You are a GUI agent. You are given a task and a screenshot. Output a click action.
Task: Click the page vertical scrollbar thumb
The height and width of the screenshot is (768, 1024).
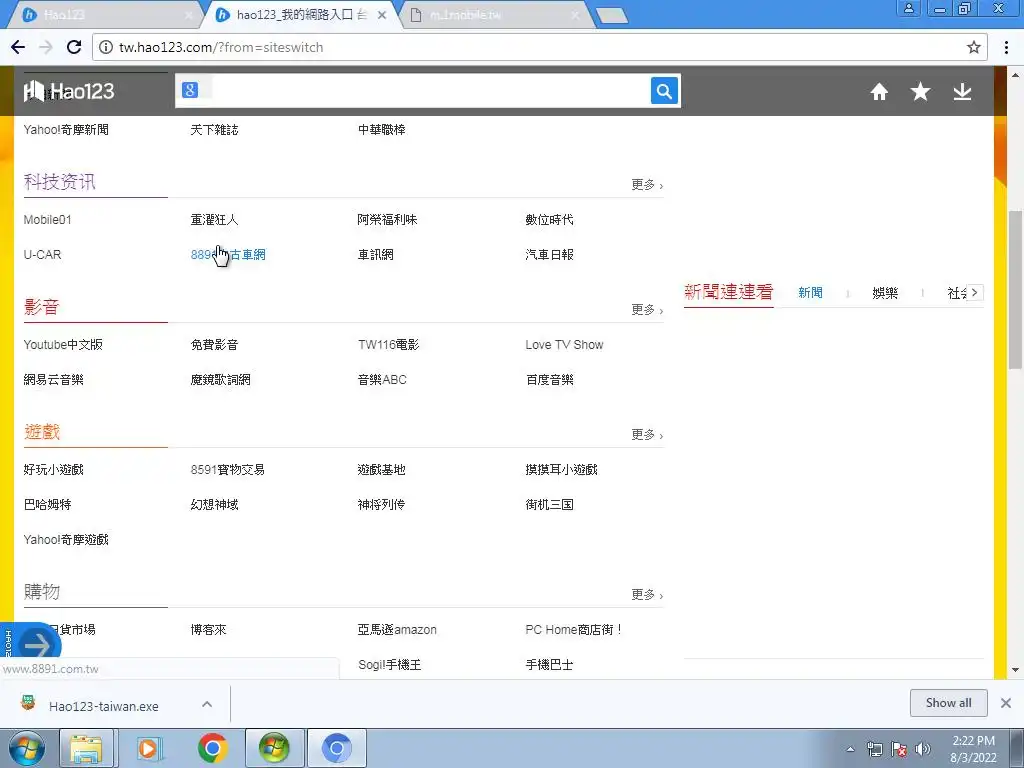(1016, 290)
